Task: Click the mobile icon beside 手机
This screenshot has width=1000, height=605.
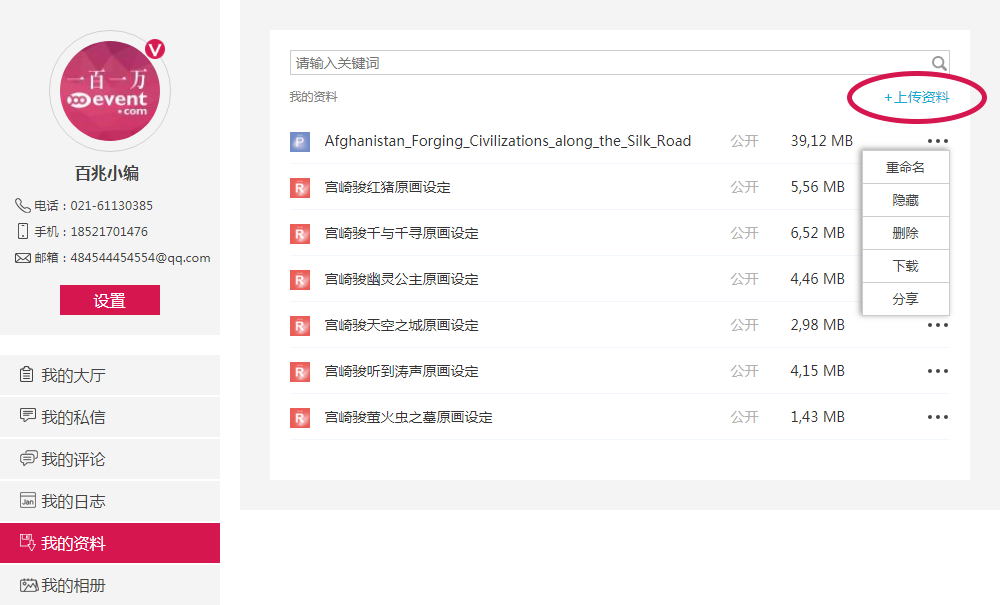Action: (x=23, y=231)
